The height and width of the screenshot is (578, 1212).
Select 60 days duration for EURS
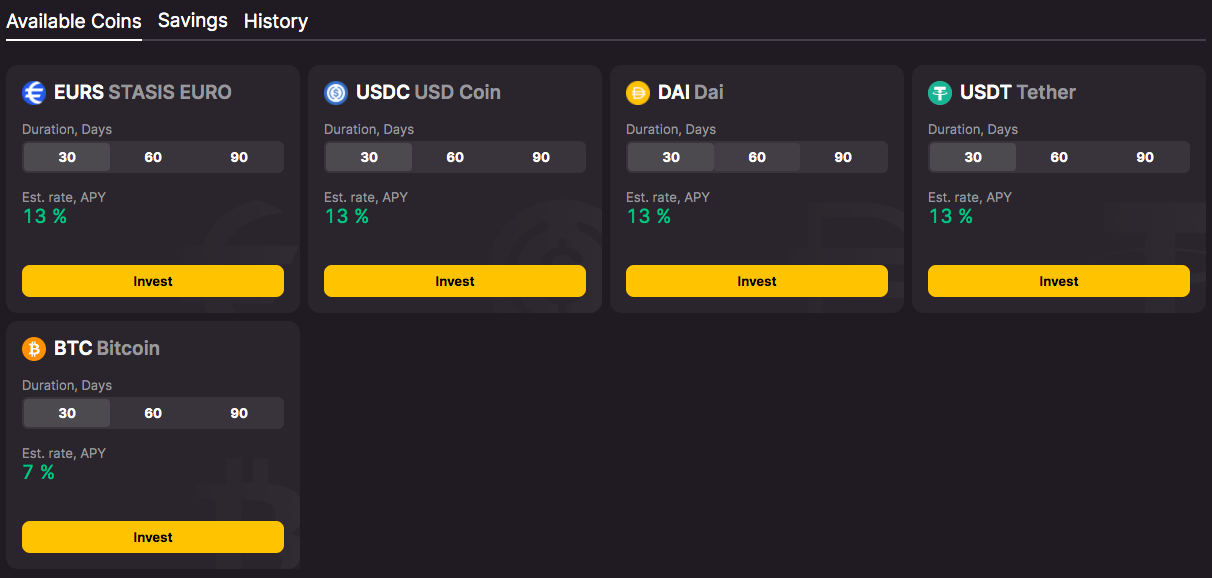click(153, 157)
